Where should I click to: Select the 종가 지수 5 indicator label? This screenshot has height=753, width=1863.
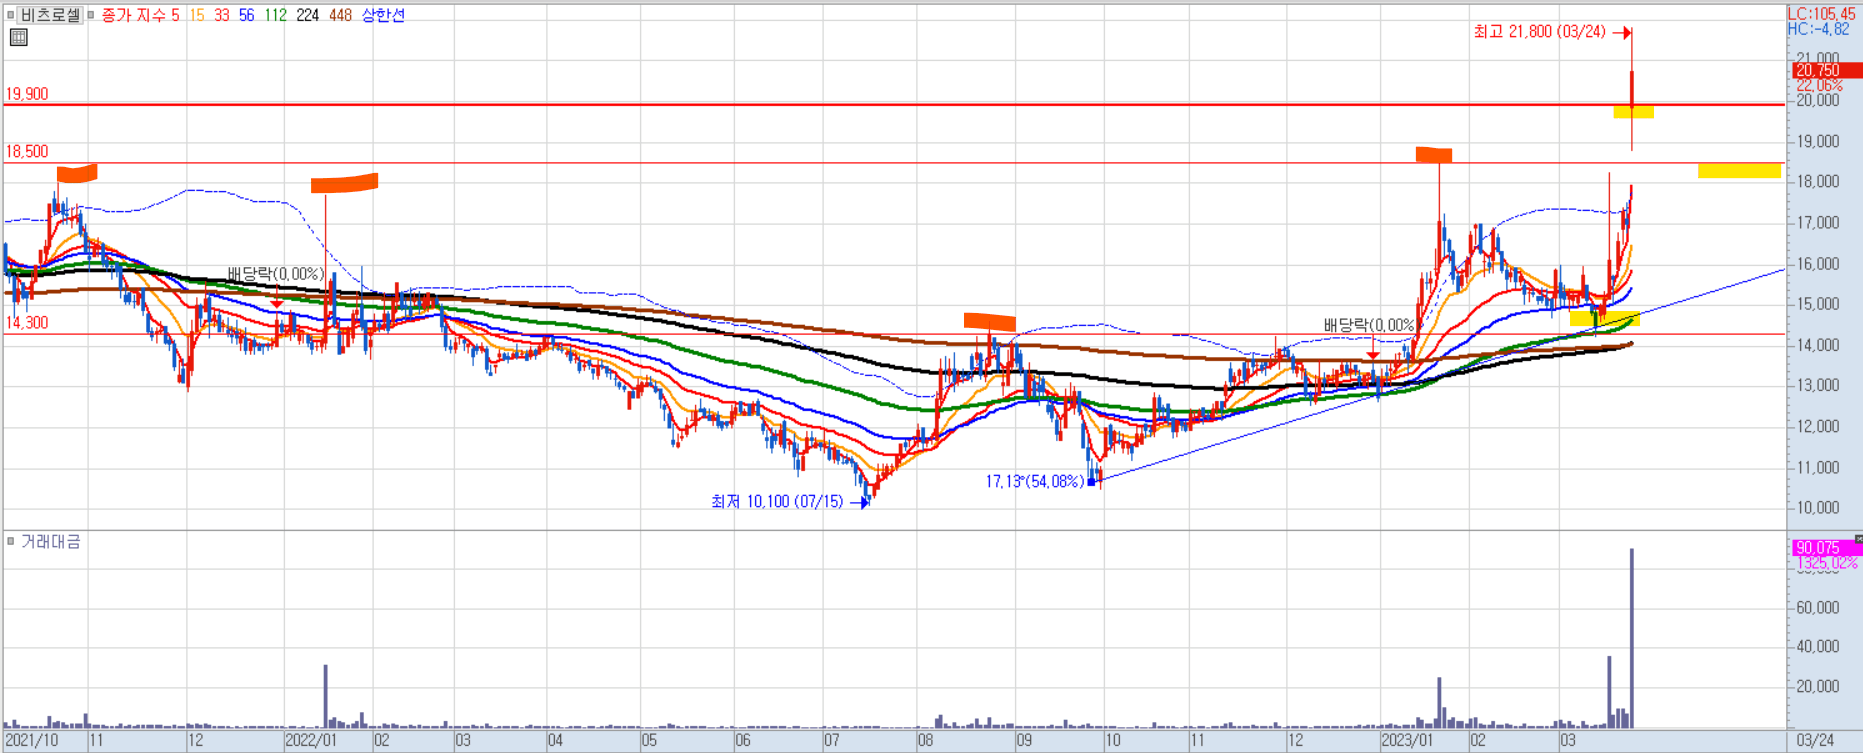[140, 15]
